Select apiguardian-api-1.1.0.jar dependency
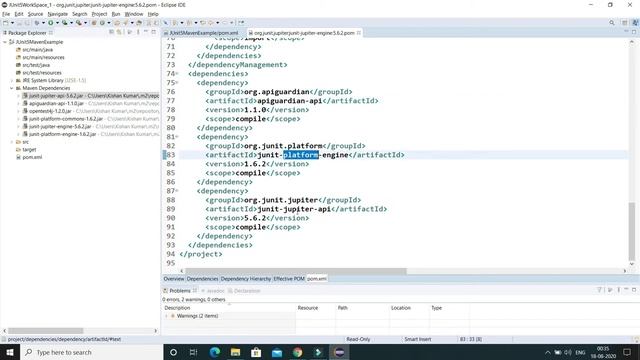The image size is (640, 360). (56, 104)
